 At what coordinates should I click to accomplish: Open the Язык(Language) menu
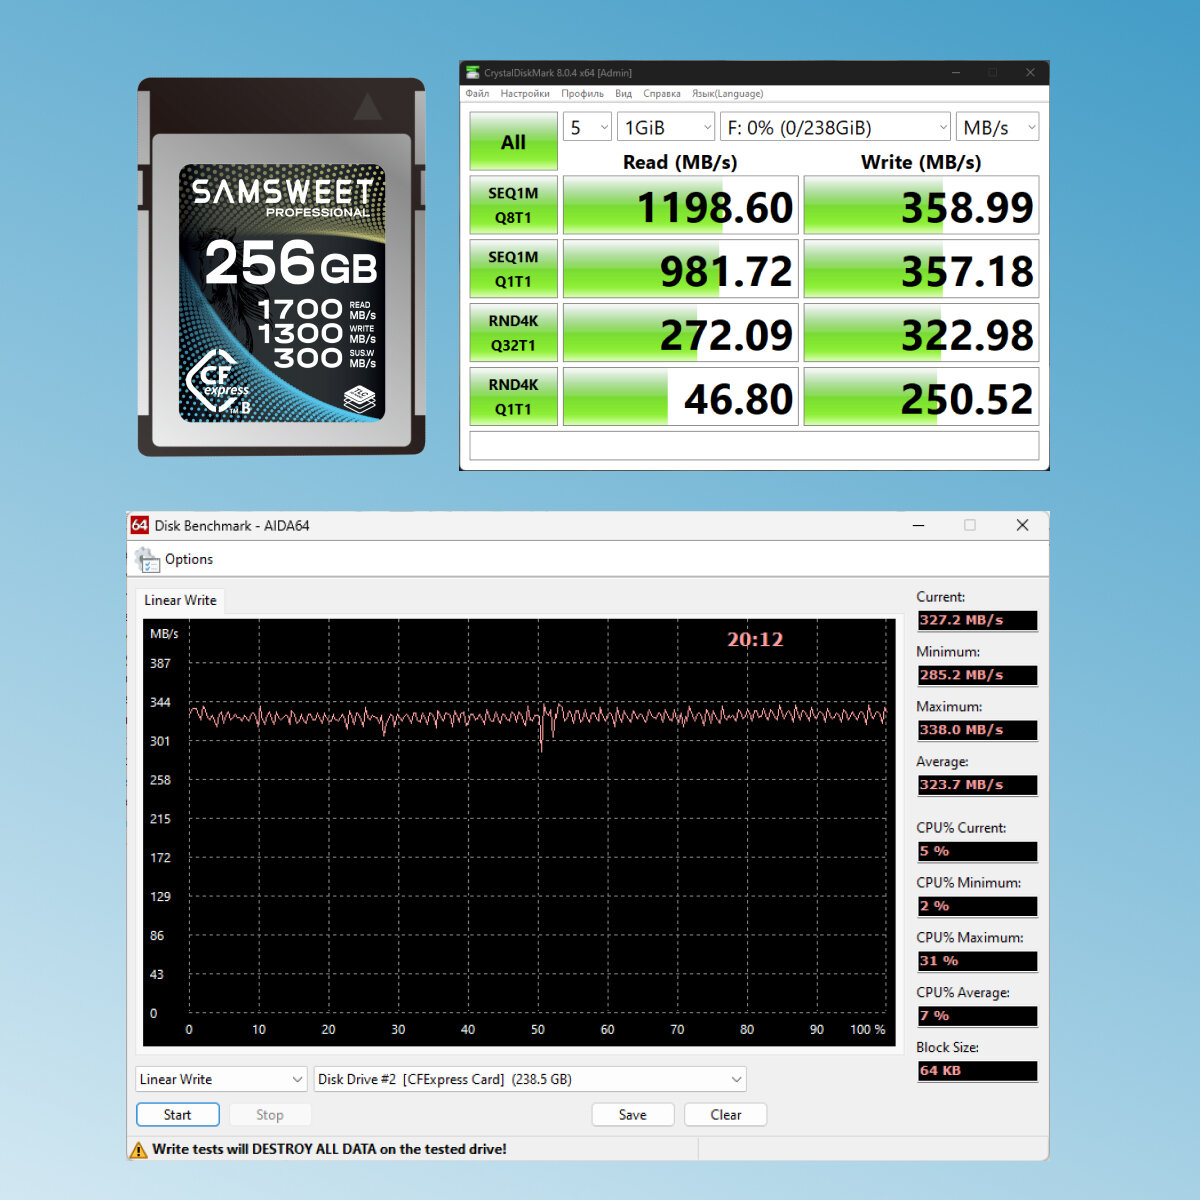(x=727, y=94)
